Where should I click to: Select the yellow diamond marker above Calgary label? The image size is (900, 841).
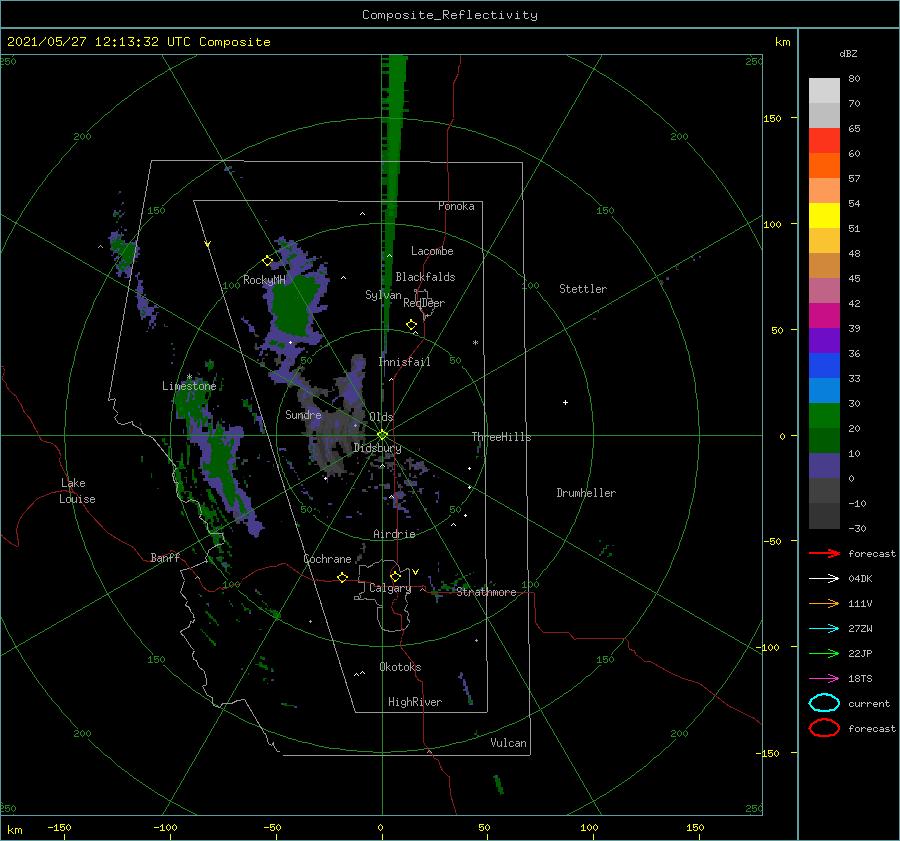[395, 576]
